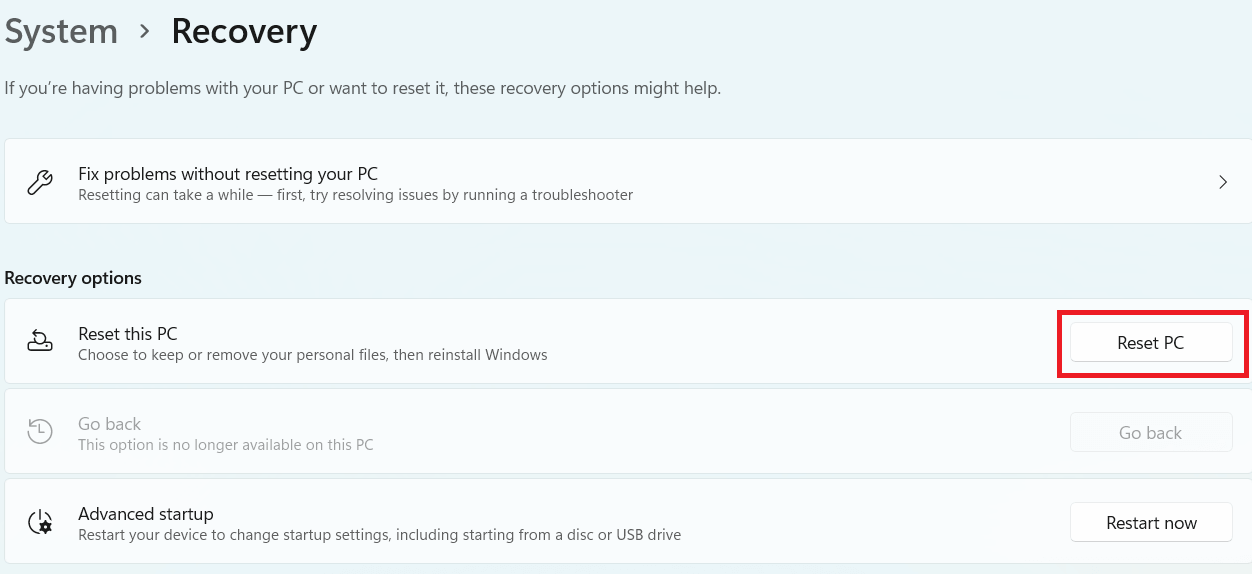
Task: Open chevron arrow on Fix problems row
Action: (1223, 182)
